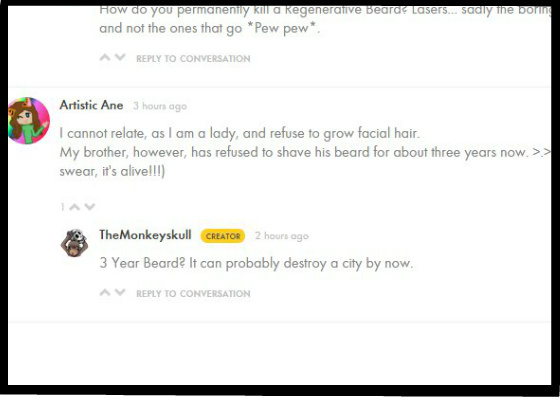The width and height of the screenshot is (560, 400).
Task: Click Artistic Ane's comment text about her brother
Action: click(305, 152)
